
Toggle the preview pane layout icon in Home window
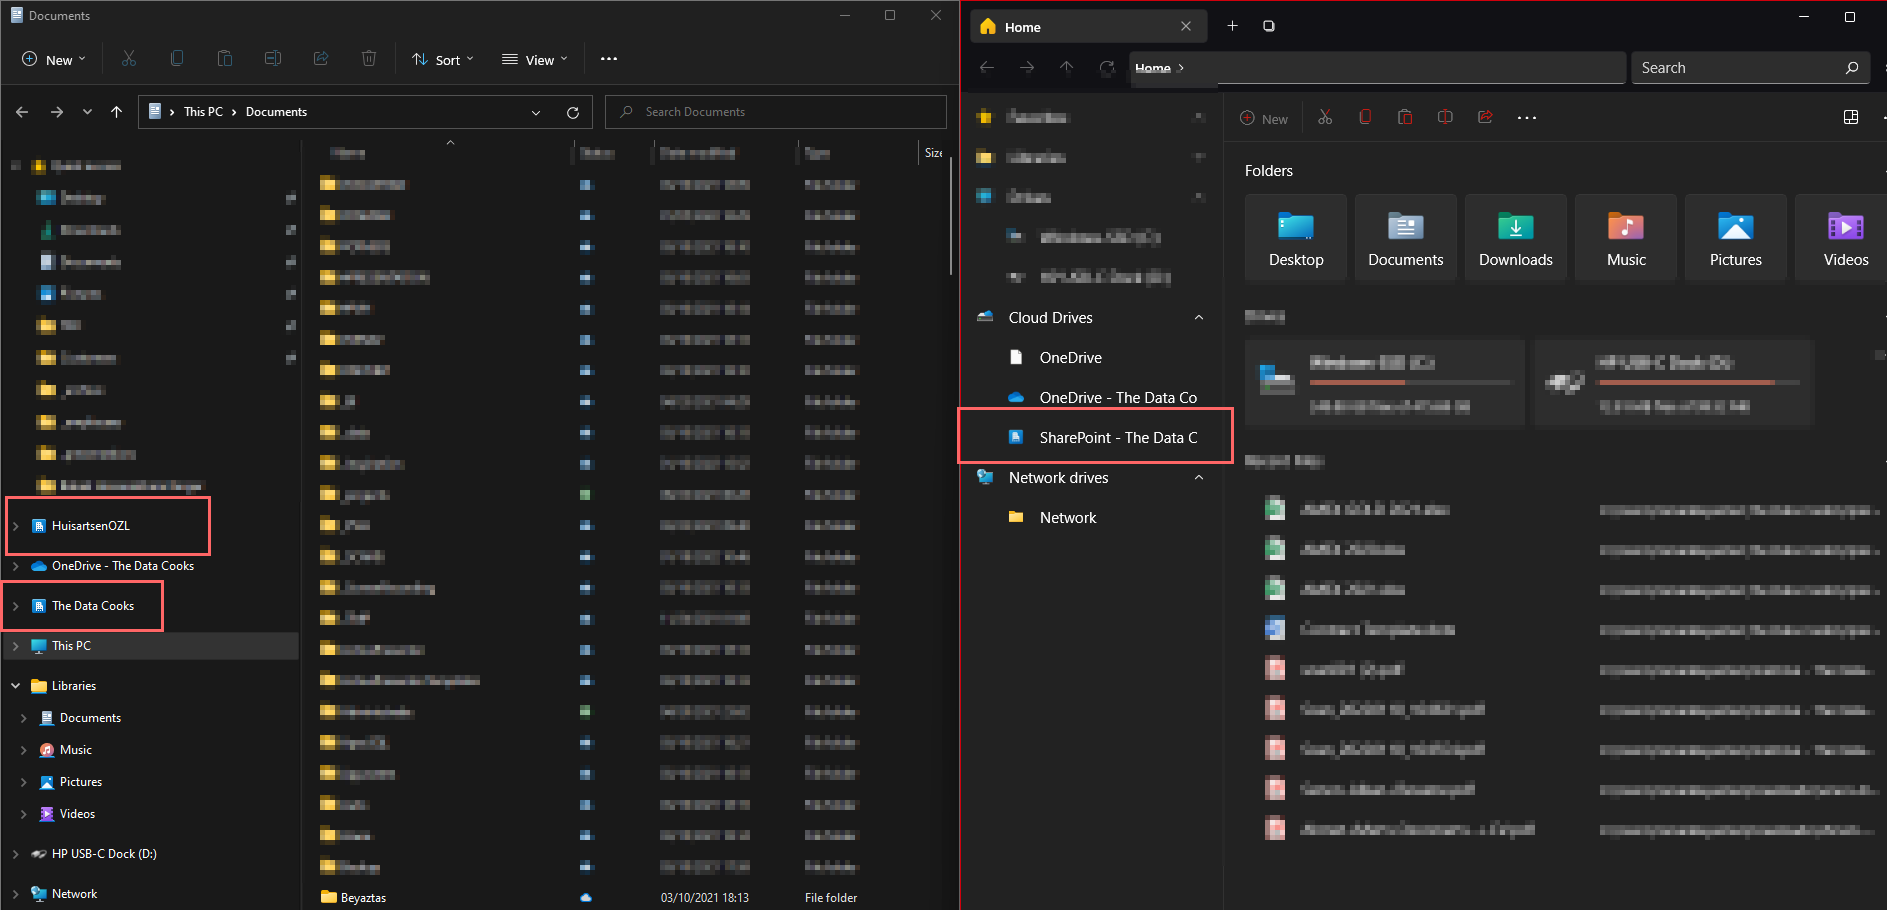pyautogui.click(x=1851, y=118)
